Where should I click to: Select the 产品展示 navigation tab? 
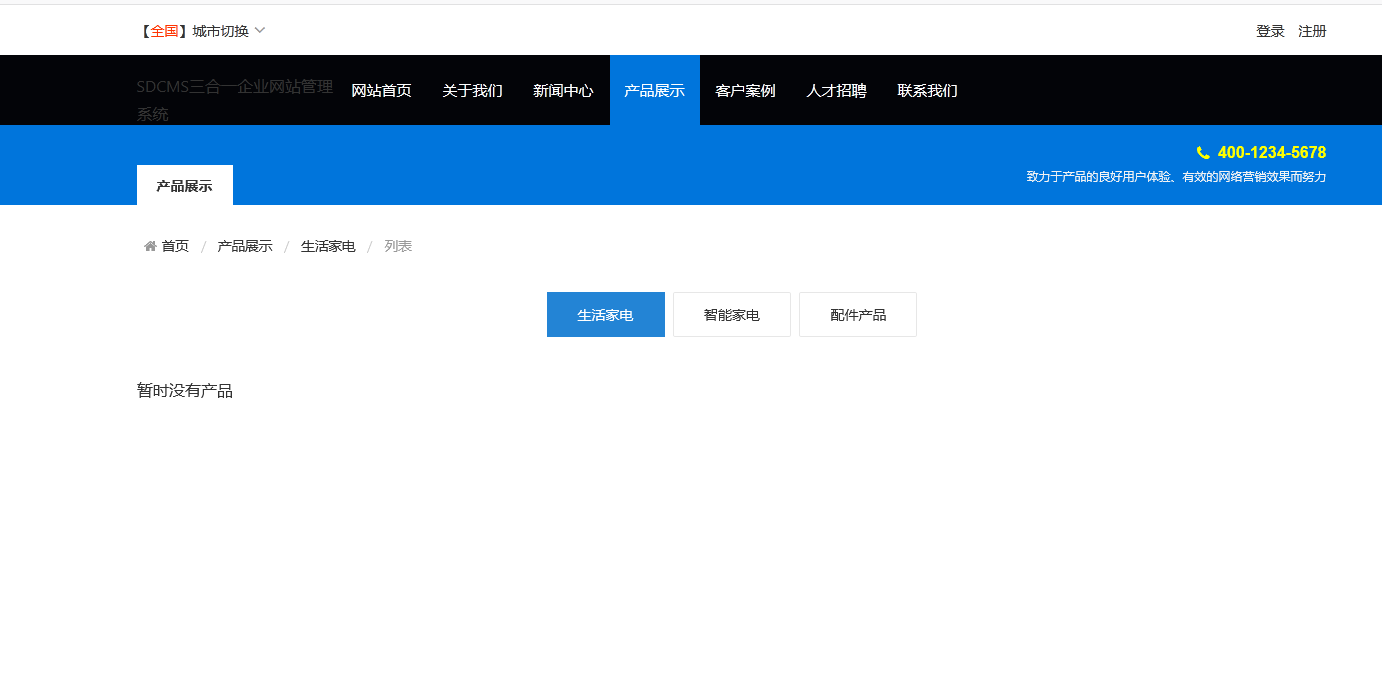point(654,90)
